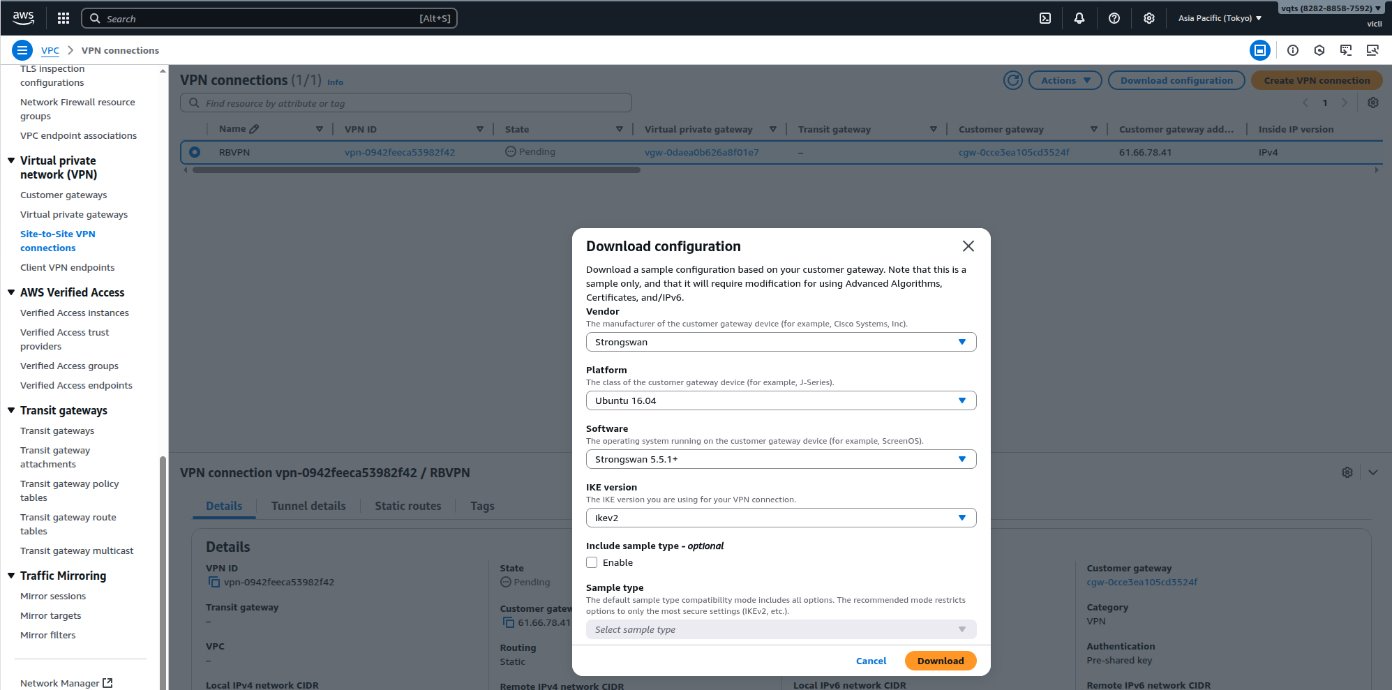The image size is (1392, 690).
Task: Switch to the Tunnel details tab
Action: [x=308, y=506]
